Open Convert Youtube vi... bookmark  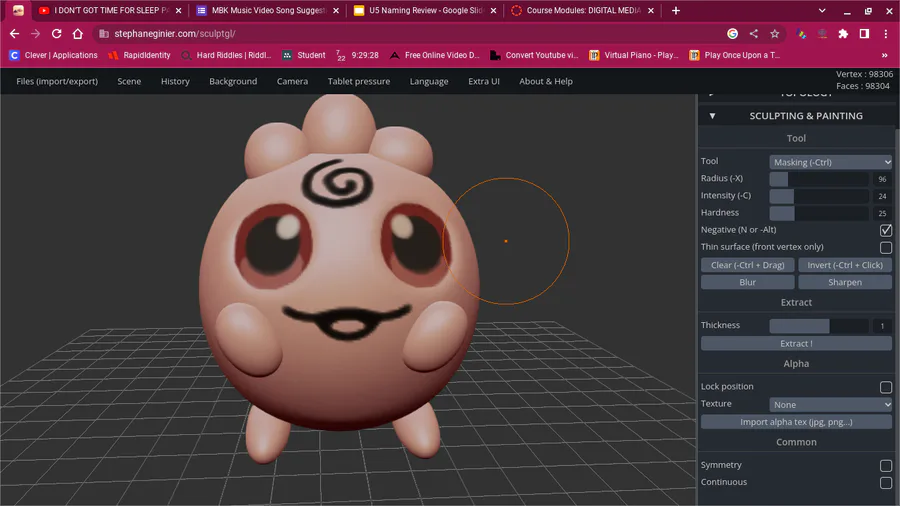534,55
